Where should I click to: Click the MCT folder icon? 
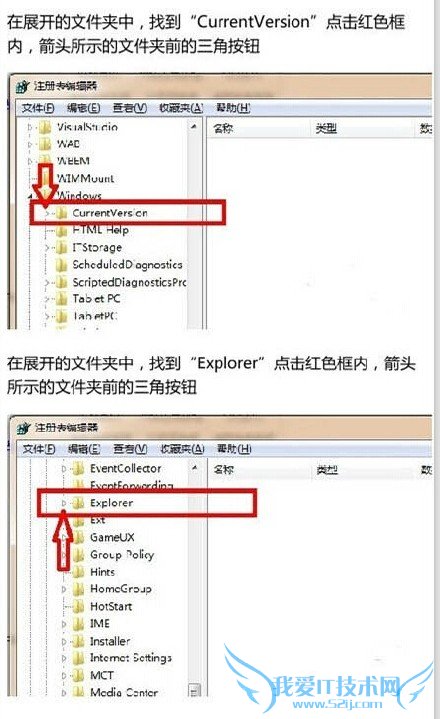pyautogui.click(x=79, y=675)
